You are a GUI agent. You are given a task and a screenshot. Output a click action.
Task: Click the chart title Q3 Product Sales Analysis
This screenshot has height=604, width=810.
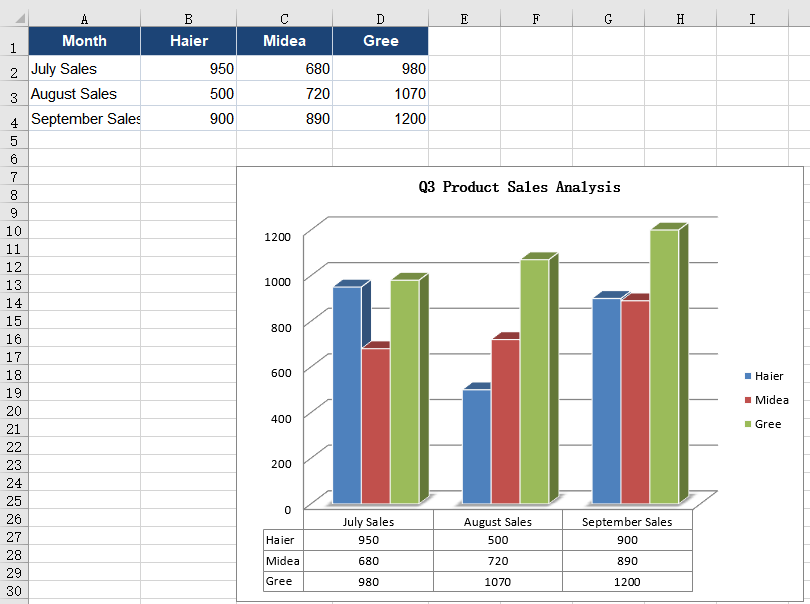(x=519, y=187)
